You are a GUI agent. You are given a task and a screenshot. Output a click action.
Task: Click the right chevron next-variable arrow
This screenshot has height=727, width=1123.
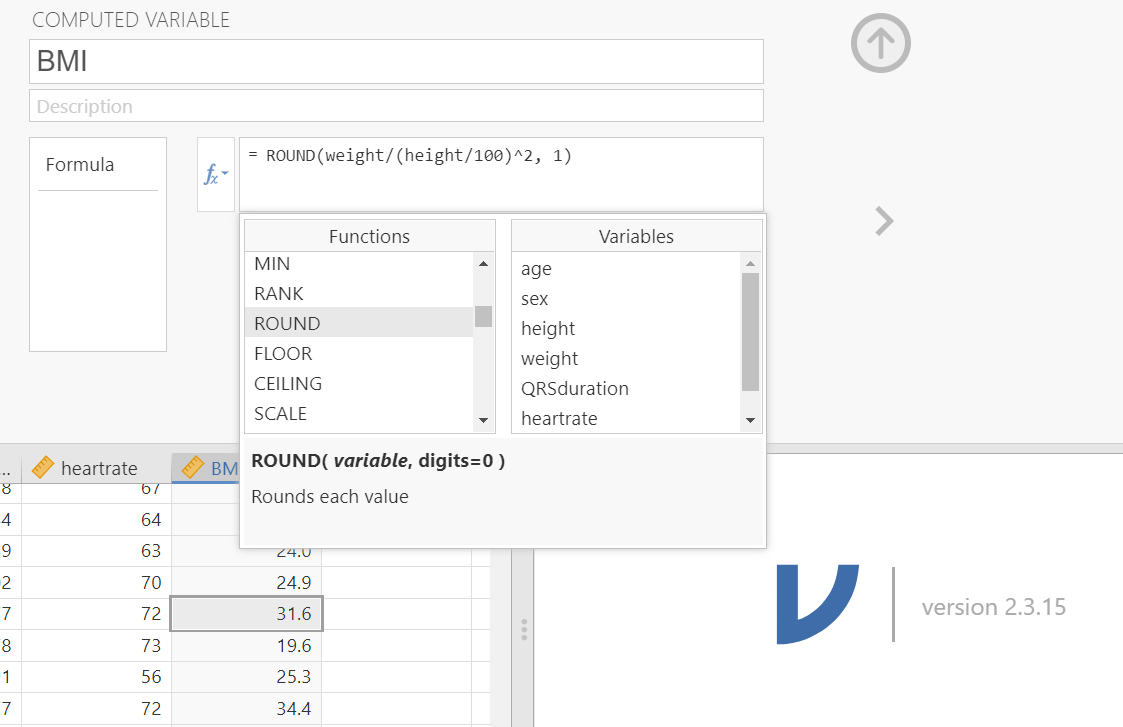(x=883, y=221)
